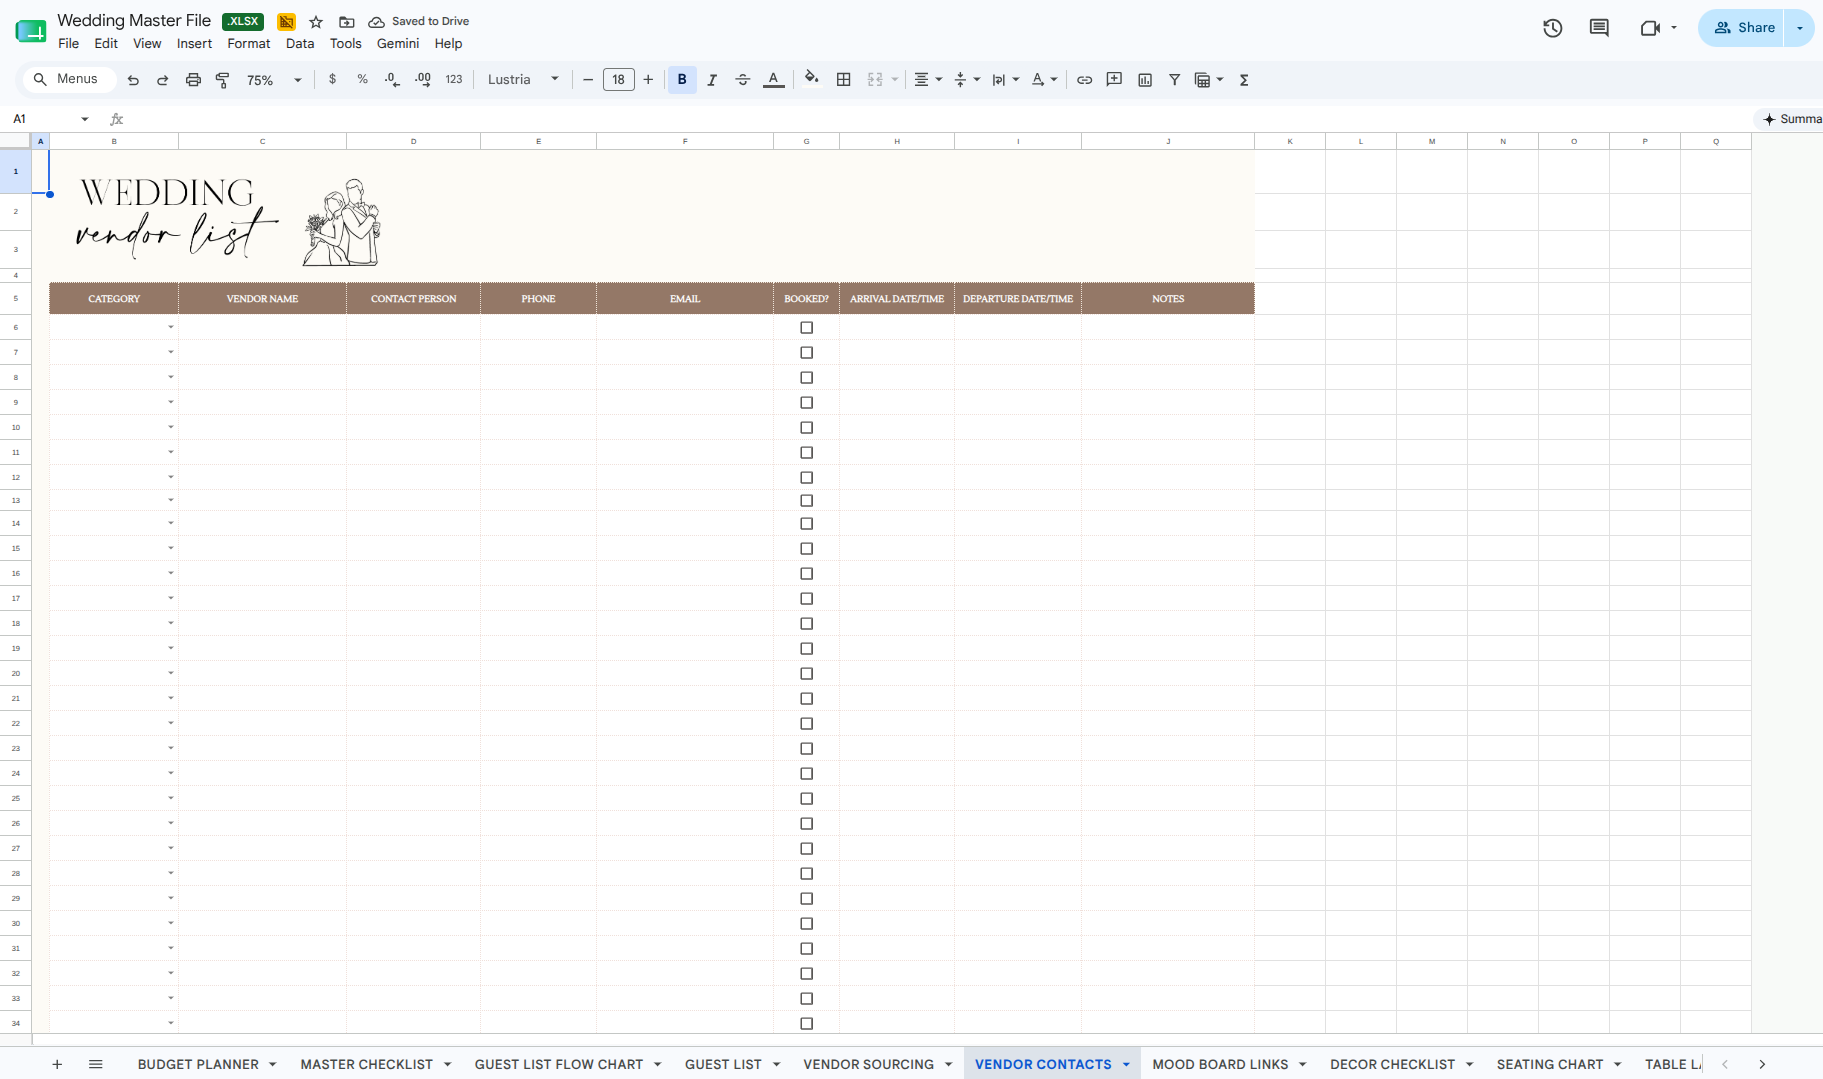The image size is (1823, 1079).
Task: Open Category dropdown in row 6
Action: [x=171, y=327]
